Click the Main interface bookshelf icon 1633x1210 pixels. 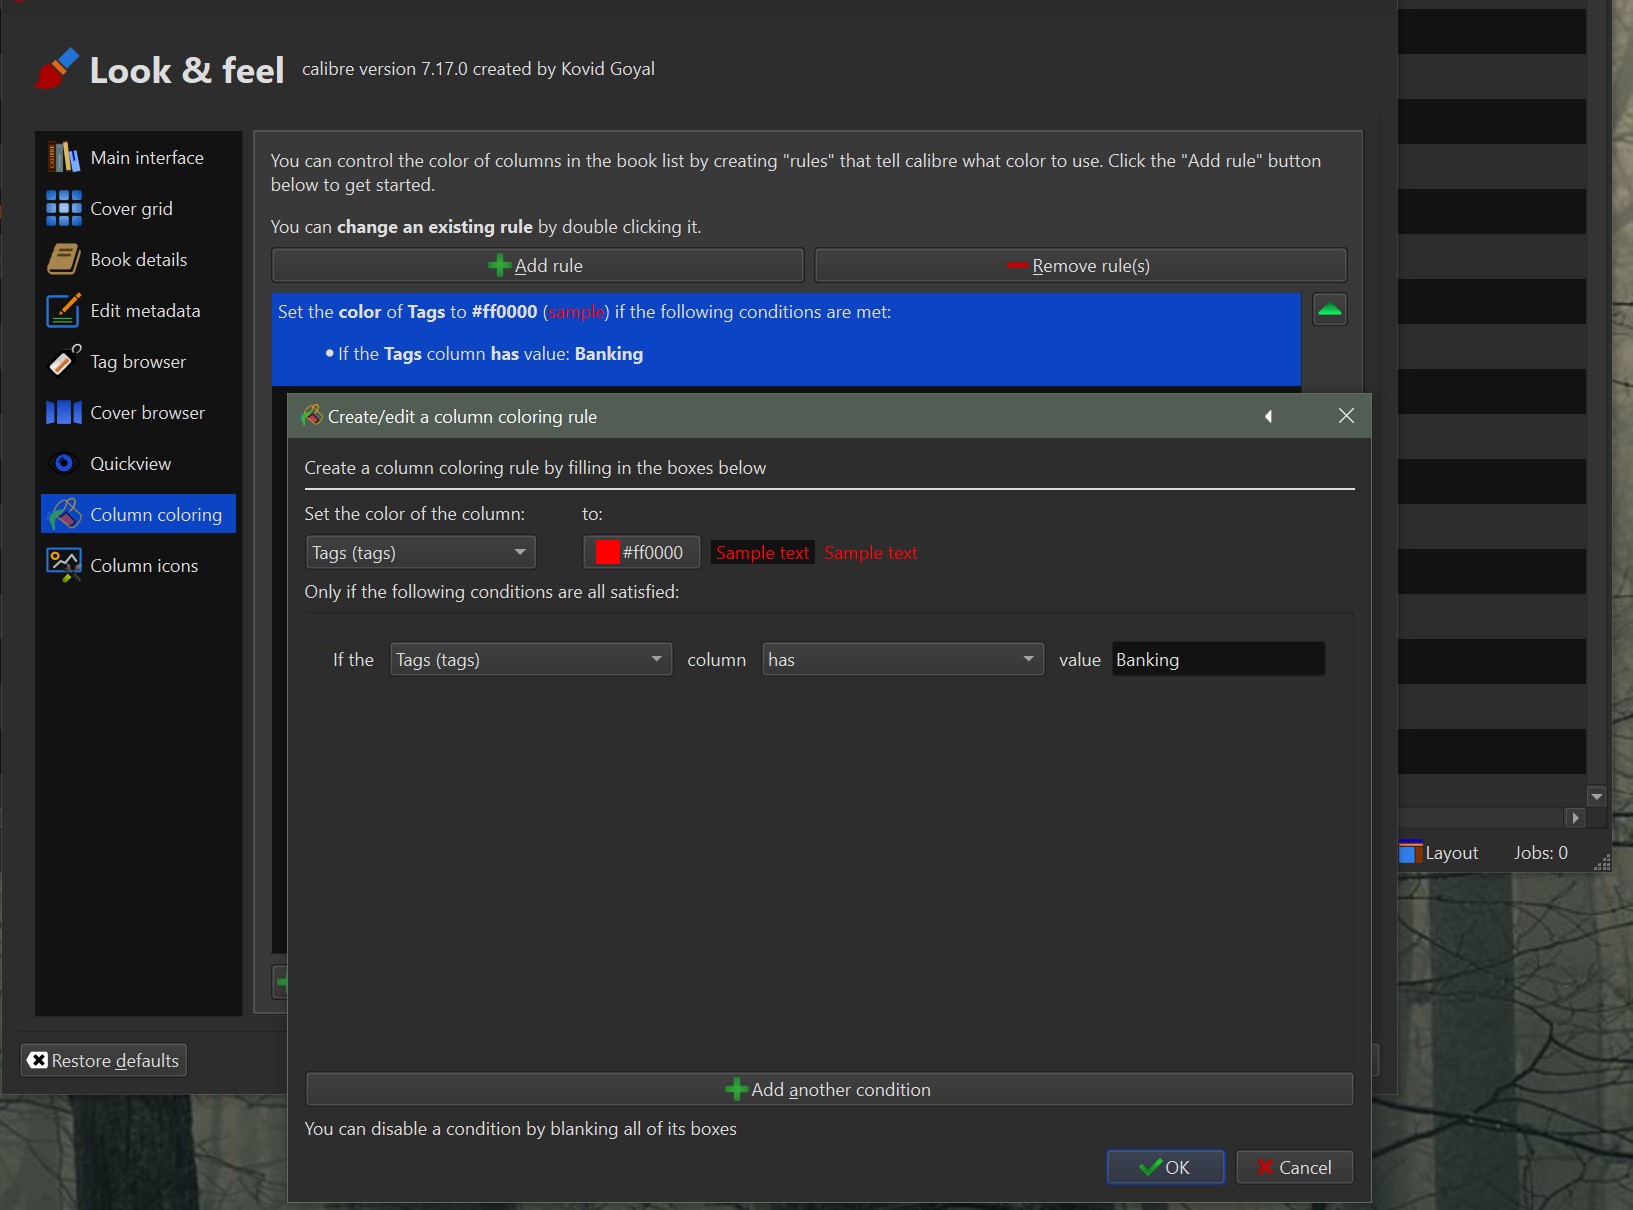point(64,158)
